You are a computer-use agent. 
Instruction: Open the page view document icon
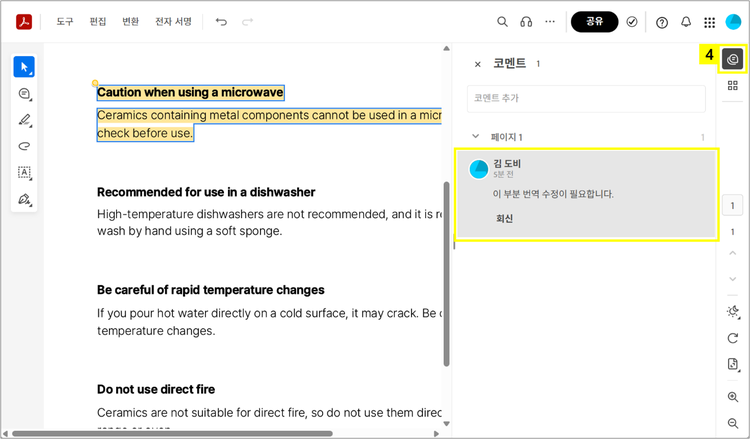click(733, 364)
